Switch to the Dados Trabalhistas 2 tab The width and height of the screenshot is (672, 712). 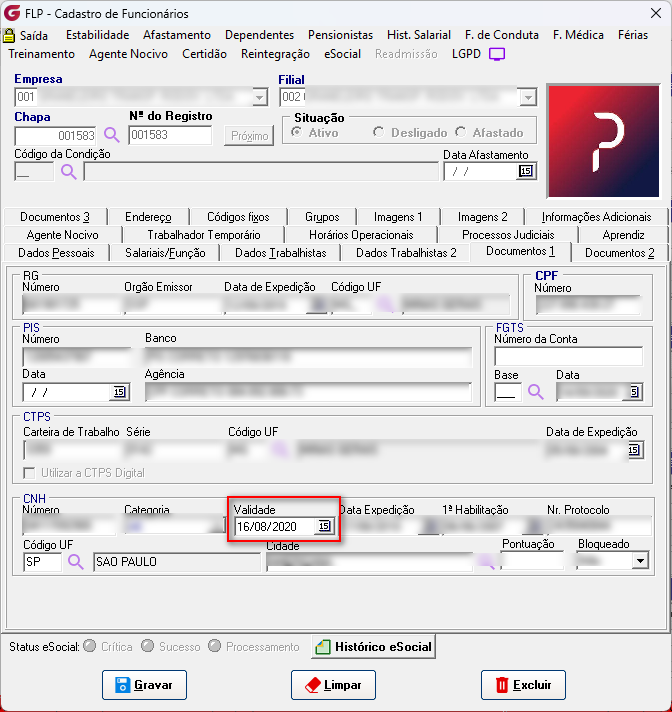tap(406, 253)
